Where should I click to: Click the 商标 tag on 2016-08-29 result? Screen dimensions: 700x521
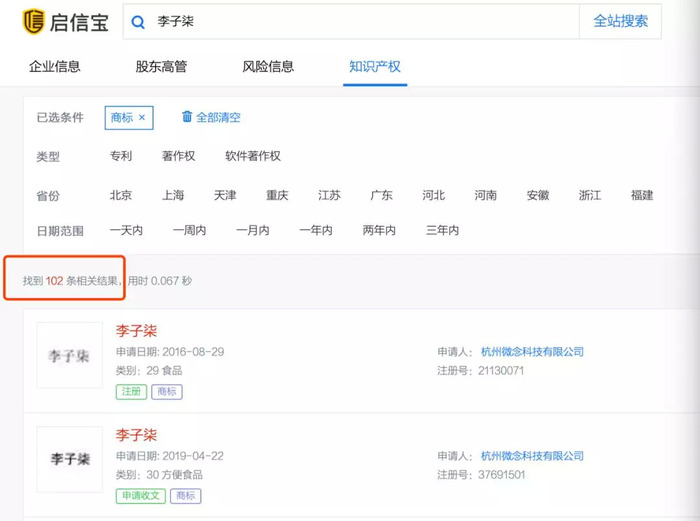(x=167, y=392)
